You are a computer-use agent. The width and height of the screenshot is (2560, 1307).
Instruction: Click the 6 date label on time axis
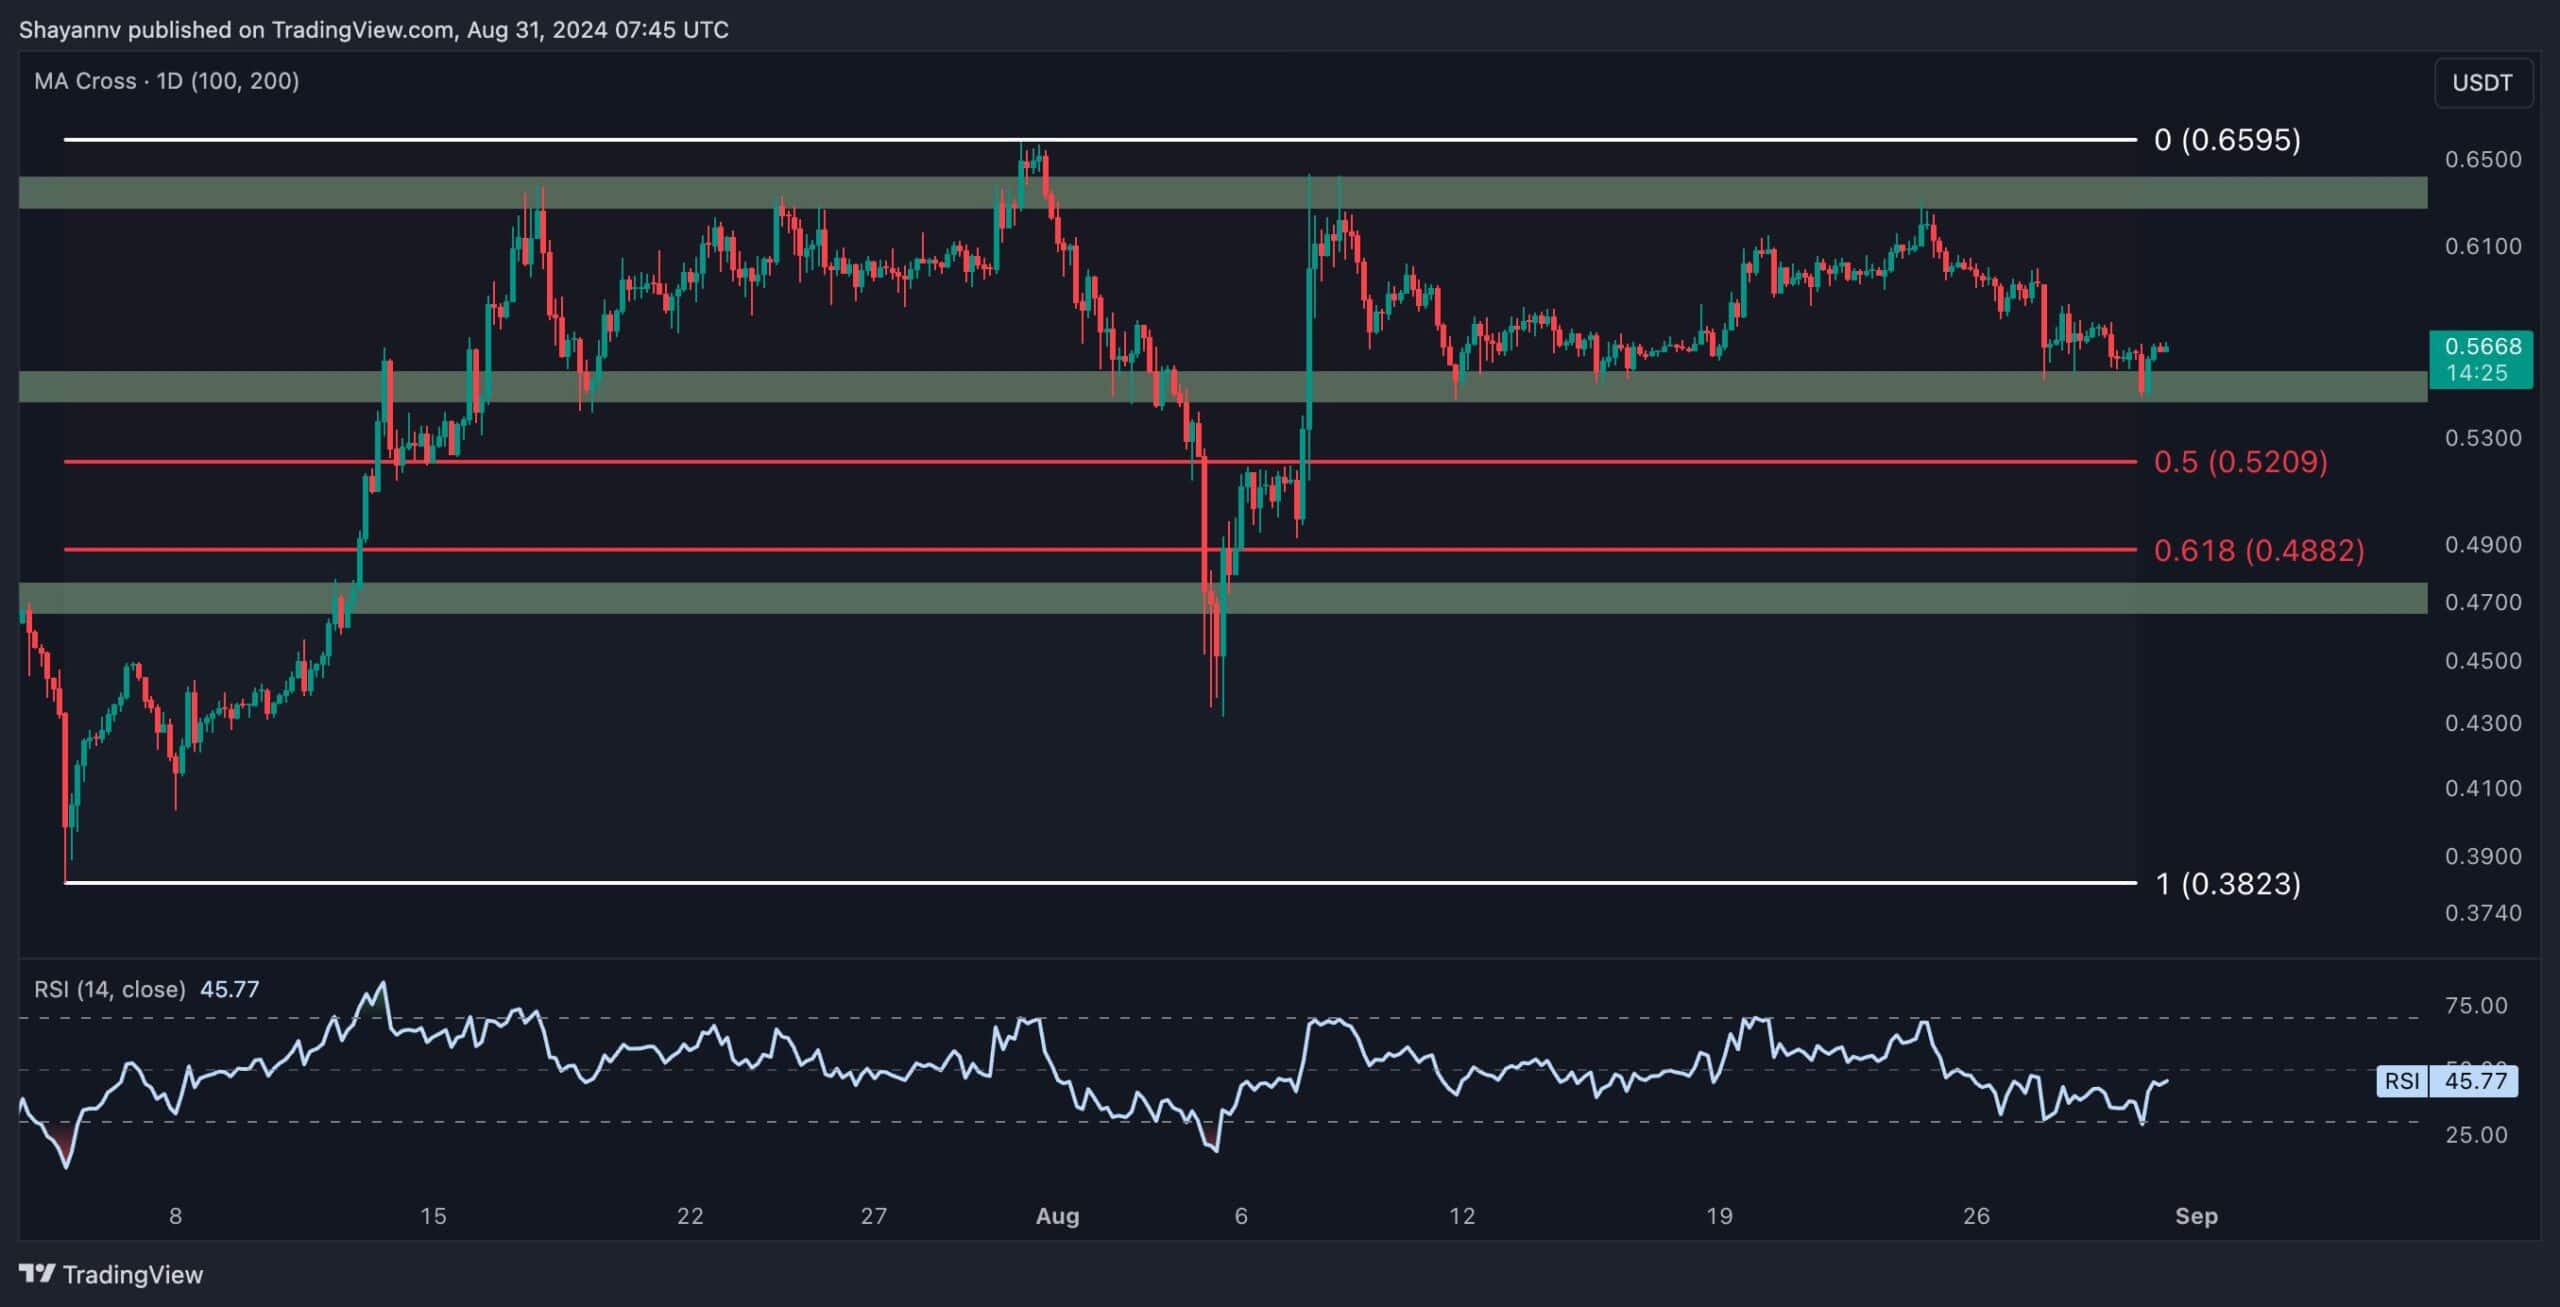tap(1241, 1216)
